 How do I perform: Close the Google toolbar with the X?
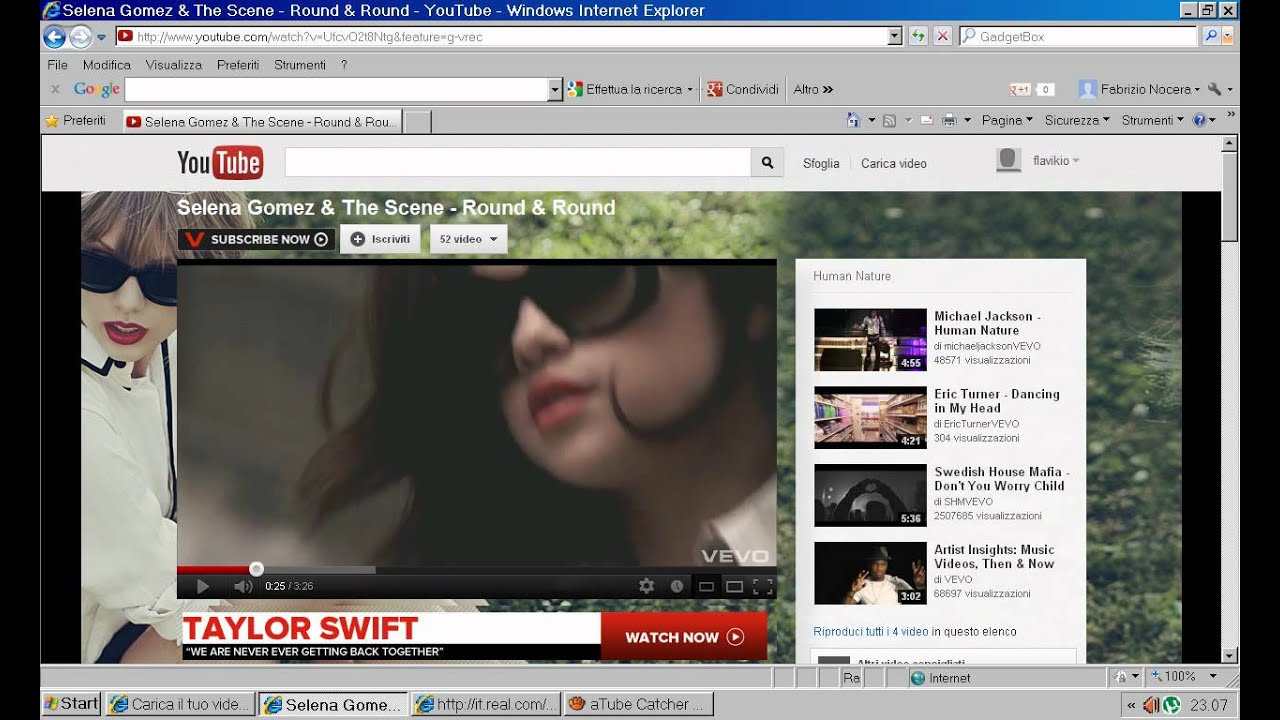(x=55, y=89)
